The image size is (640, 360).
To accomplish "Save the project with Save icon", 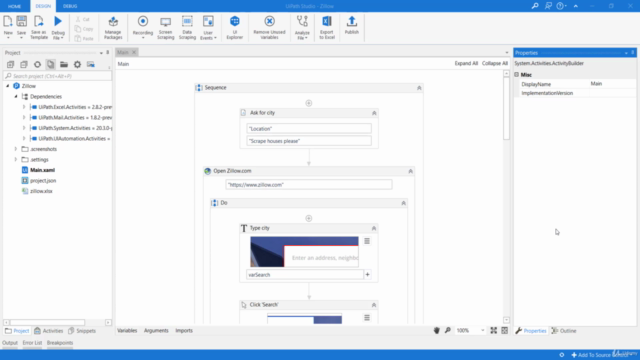I will click(x=21, y=27).
